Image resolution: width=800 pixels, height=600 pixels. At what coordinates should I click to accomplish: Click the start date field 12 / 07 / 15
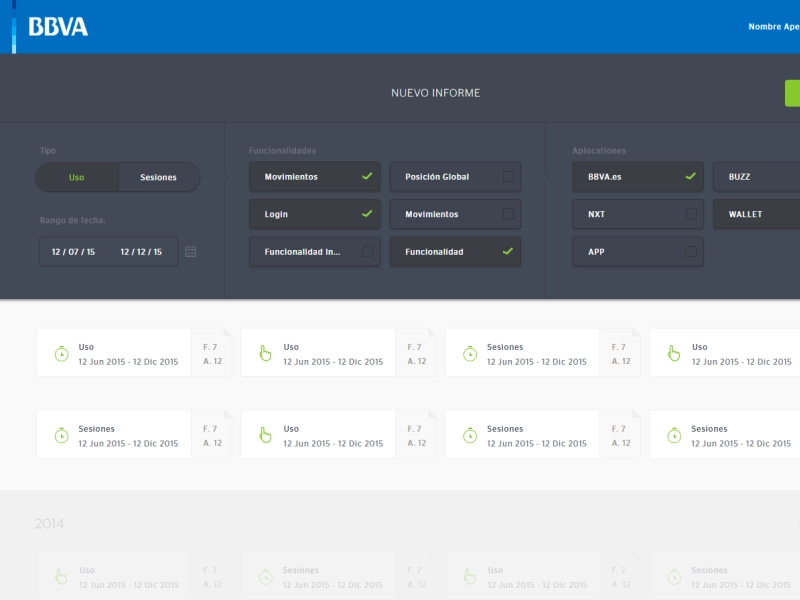pyautogui.click(x=74, y=252)
